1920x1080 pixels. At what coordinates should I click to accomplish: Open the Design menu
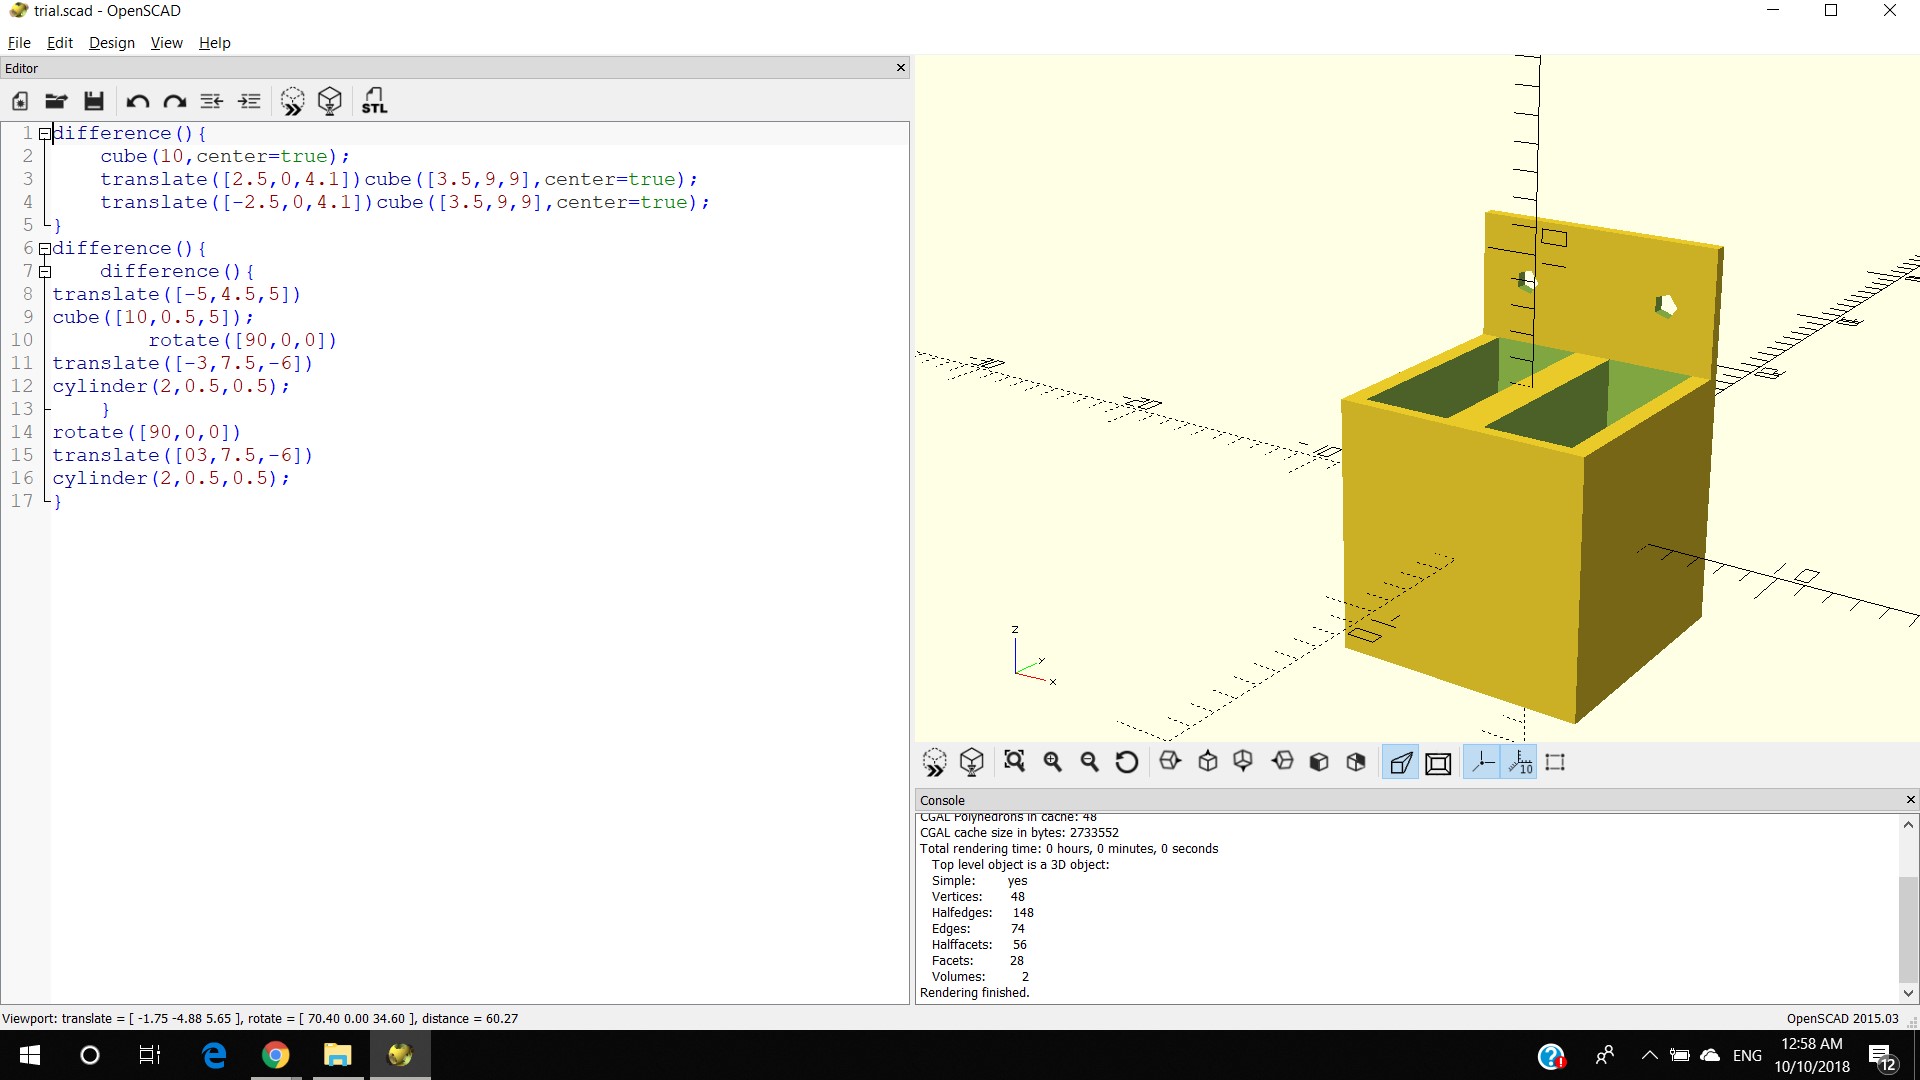coord(111,43)
